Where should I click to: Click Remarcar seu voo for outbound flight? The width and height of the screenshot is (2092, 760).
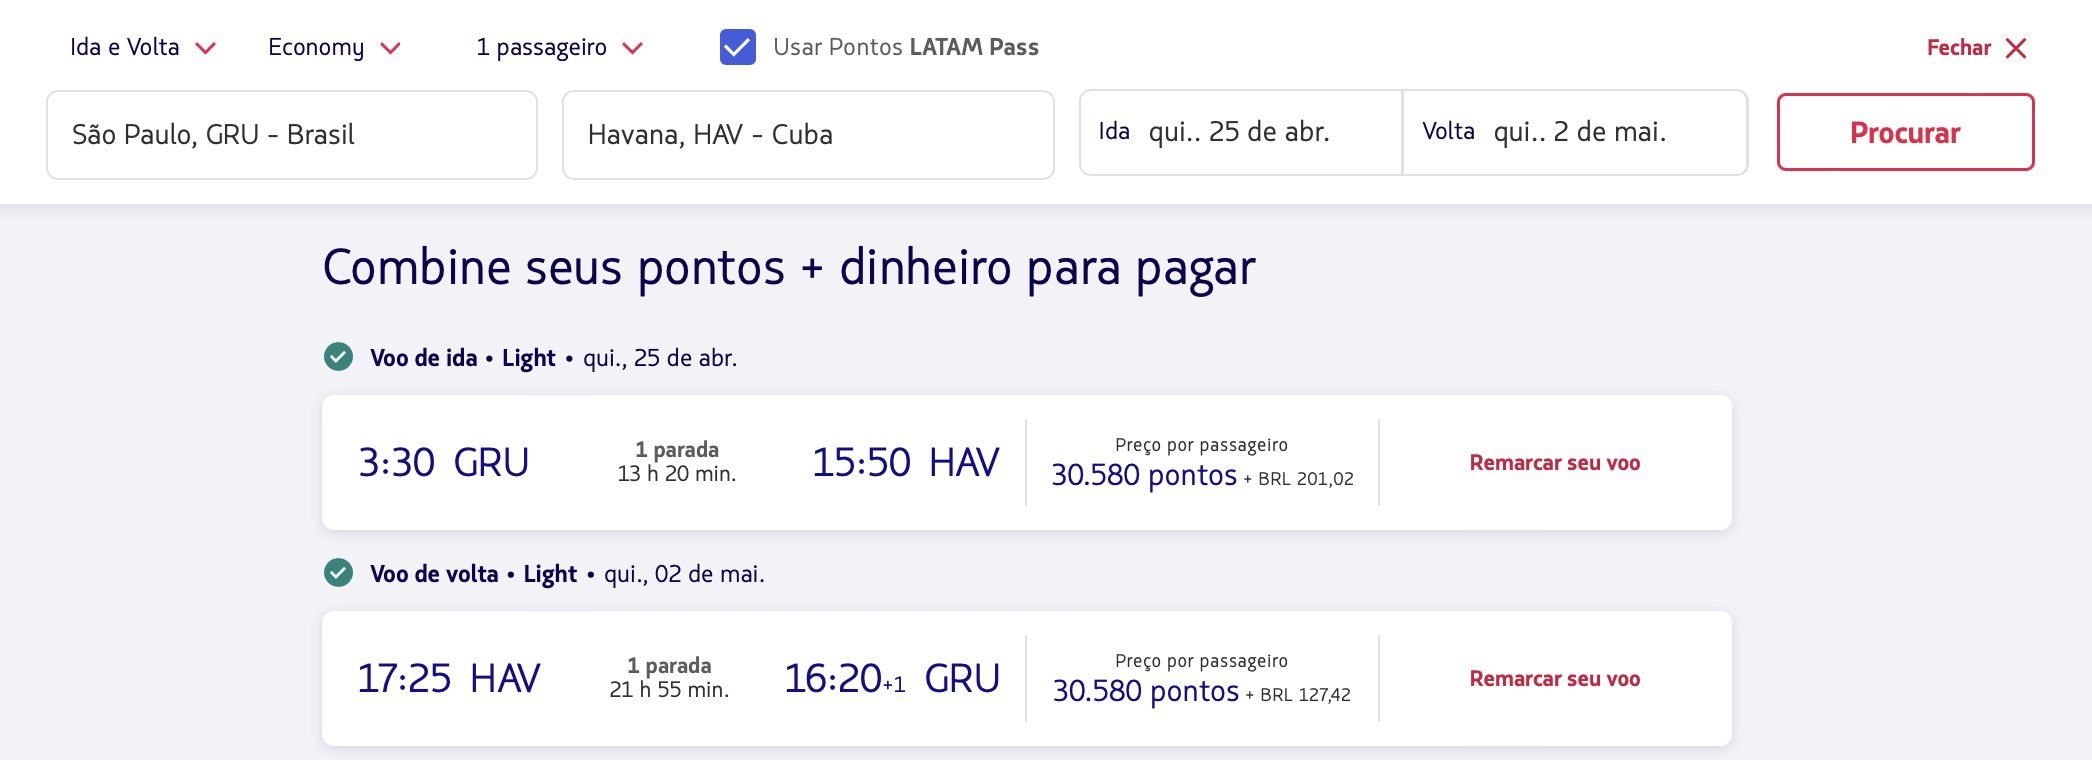coord(1554,463)
